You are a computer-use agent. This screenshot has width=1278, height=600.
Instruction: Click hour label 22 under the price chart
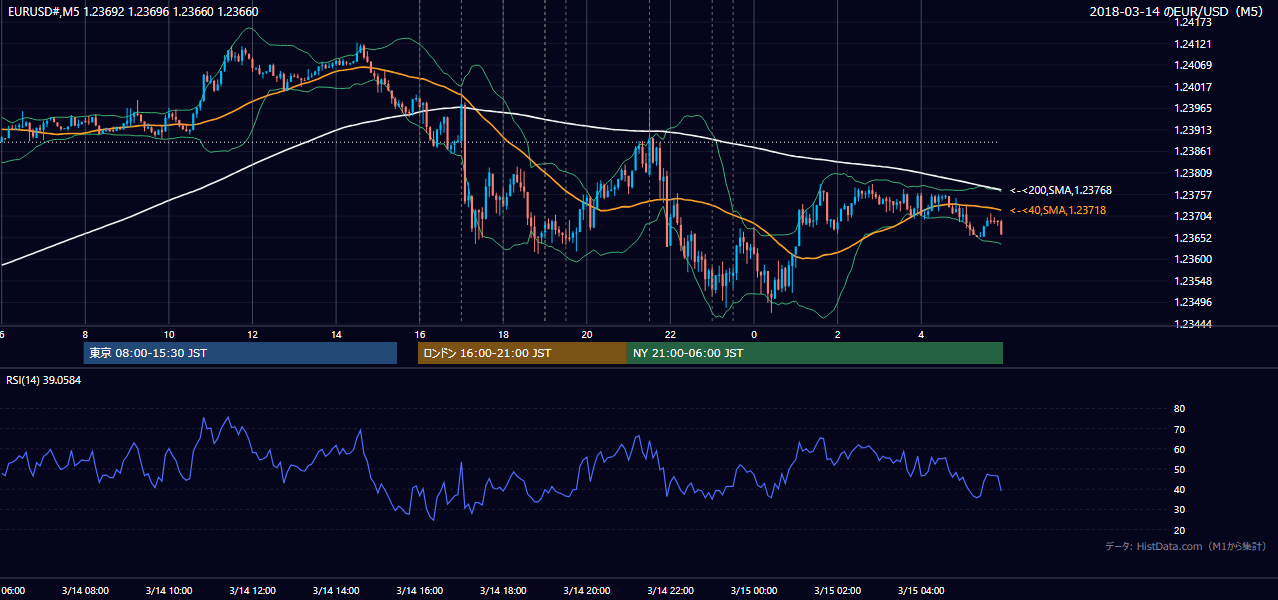click(670, 334)
